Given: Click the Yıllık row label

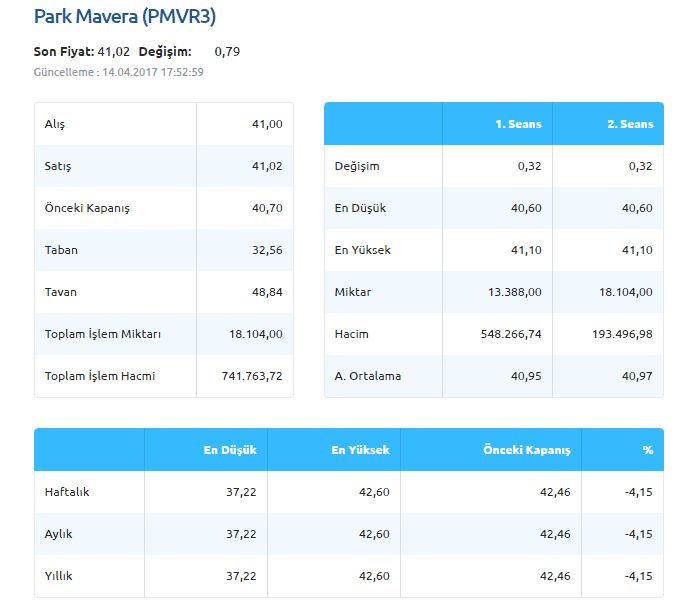Looking at the screenshot, I should tap(58, 576).
